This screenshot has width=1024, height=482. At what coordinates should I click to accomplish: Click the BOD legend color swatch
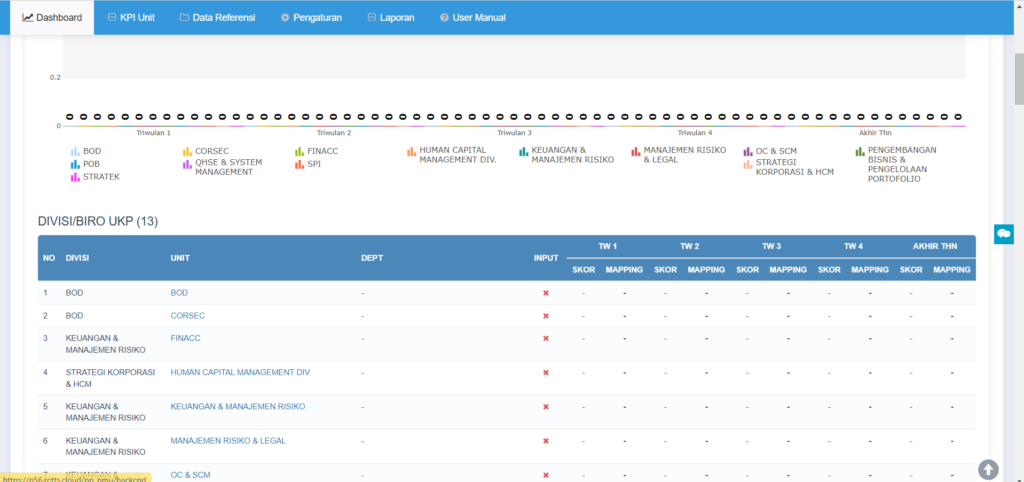click(x=75, y=151)
